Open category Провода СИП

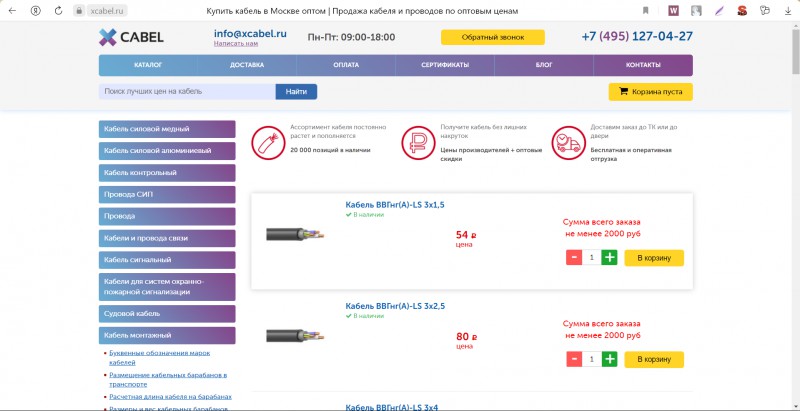click(x=167, y=195)
